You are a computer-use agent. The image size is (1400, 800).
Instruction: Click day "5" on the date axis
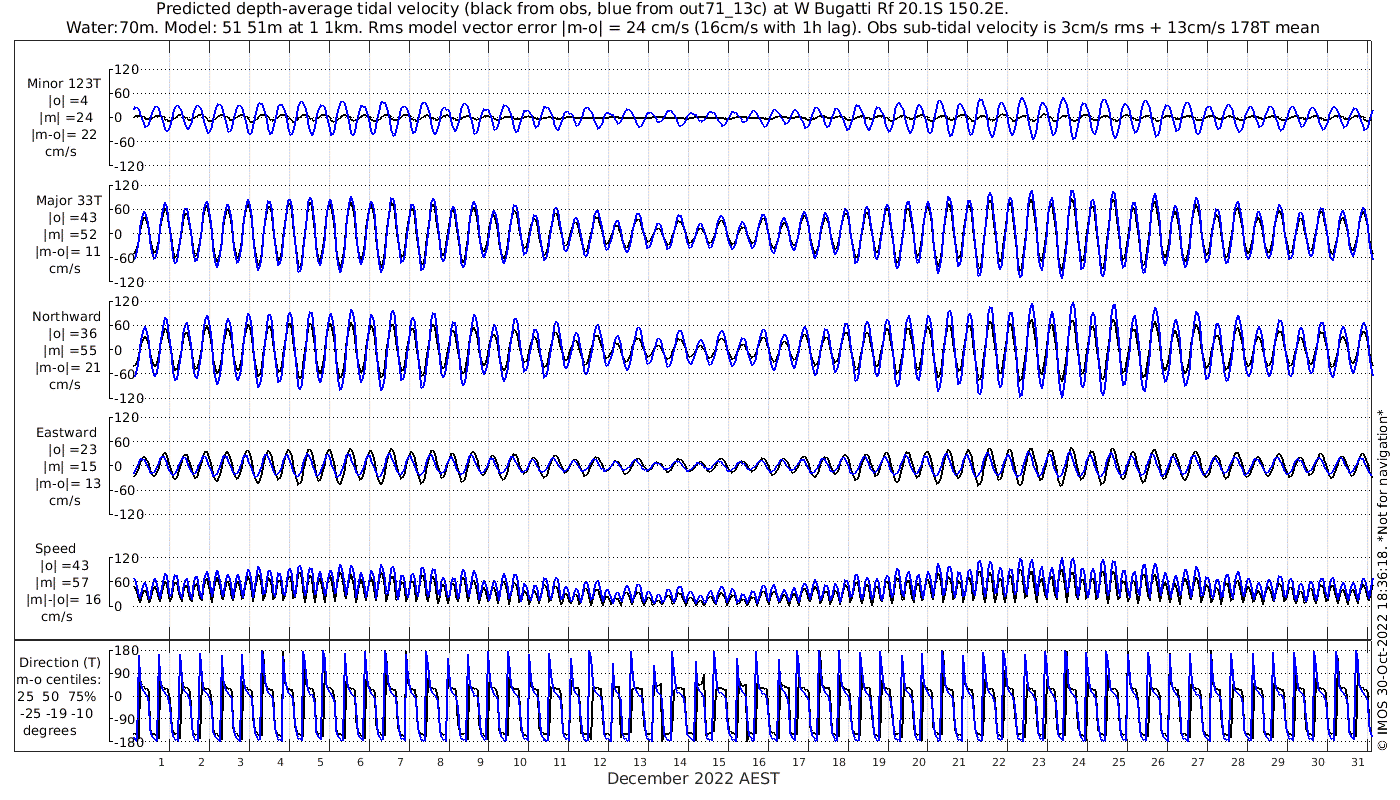coord(320,762)
